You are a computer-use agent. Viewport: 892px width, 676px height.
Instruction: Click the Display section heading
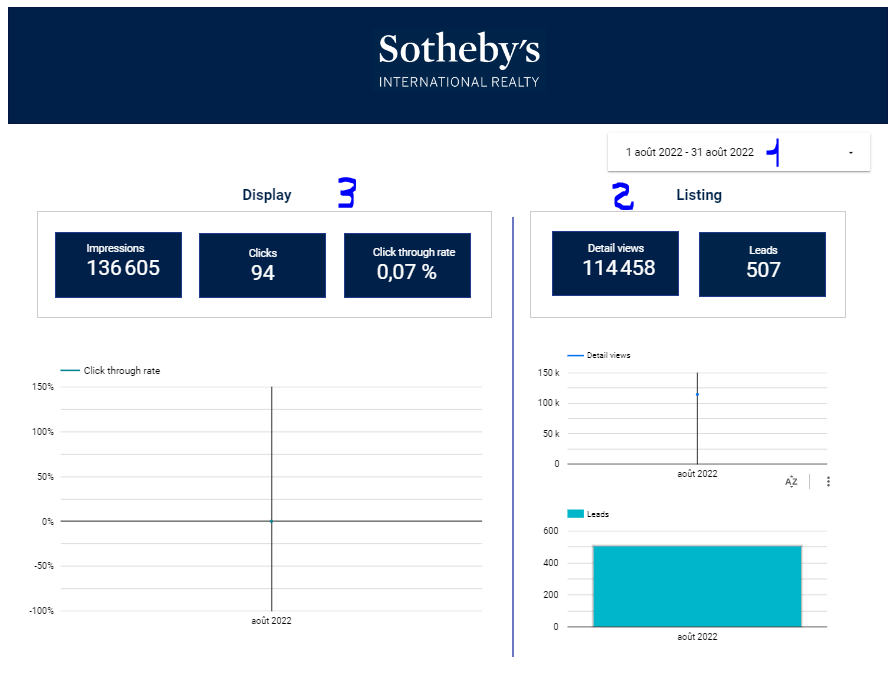(x=267, y=195)
